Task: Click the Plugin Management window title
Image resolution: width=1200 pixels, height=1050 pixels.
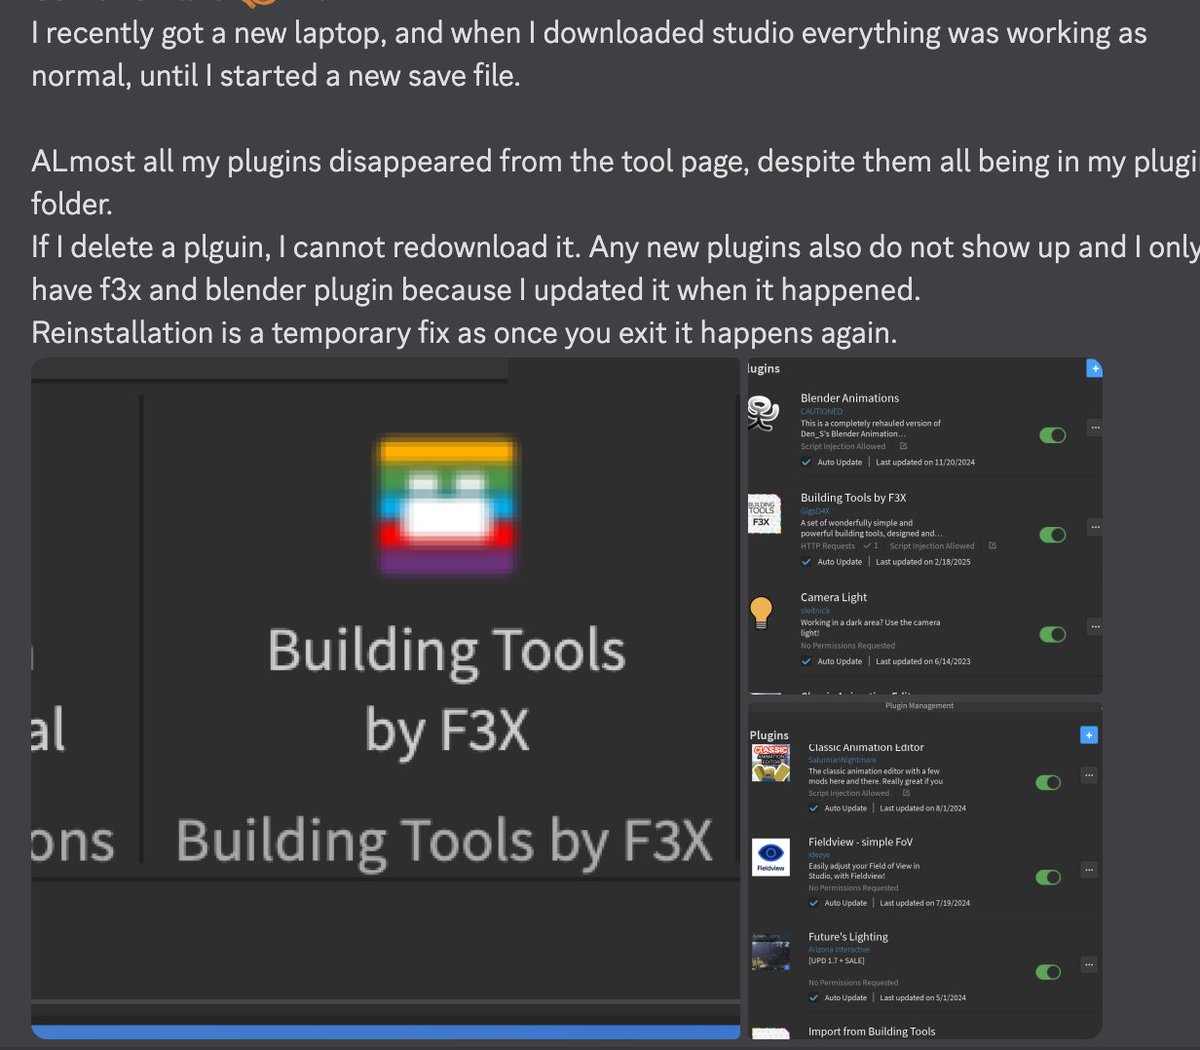Action: [919, 706]
